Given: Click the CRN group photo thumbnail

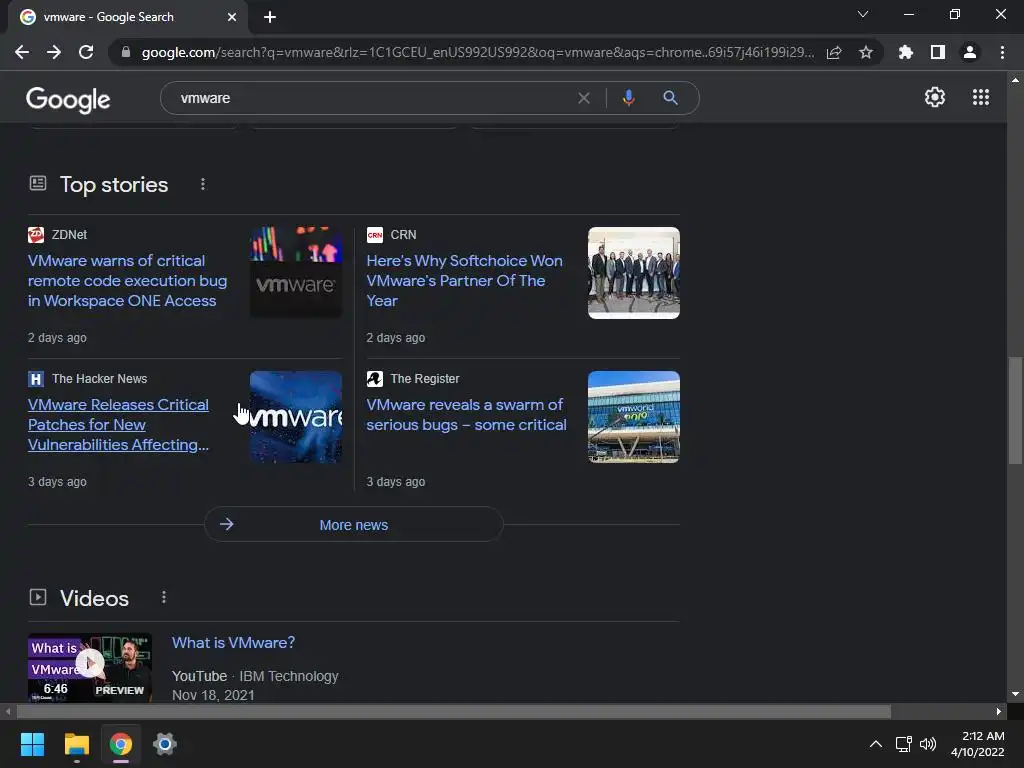Looking at the screenshot, I should [633, 272].
